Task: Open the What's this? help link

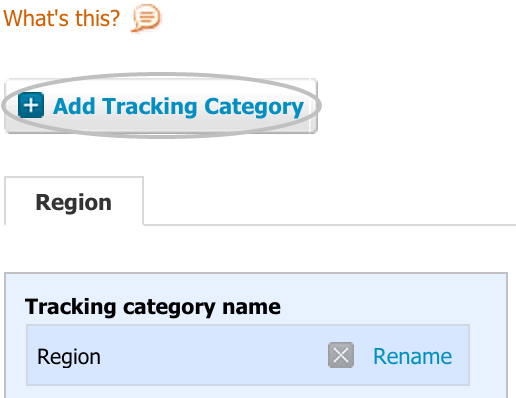Action: [61, 18]
